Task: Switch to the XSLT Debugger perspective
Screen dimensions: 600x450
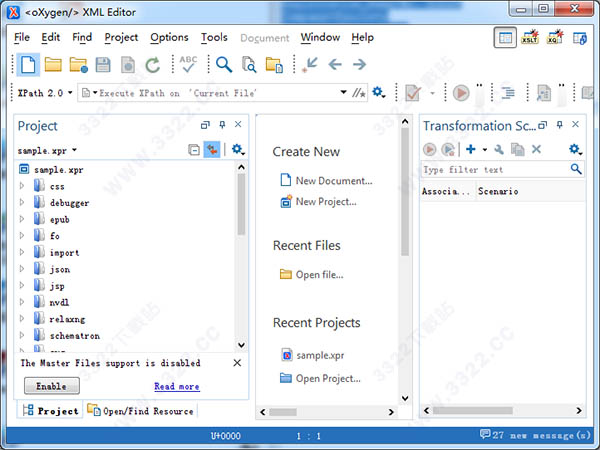Action: pyautogui.click(x=530, y=37)
